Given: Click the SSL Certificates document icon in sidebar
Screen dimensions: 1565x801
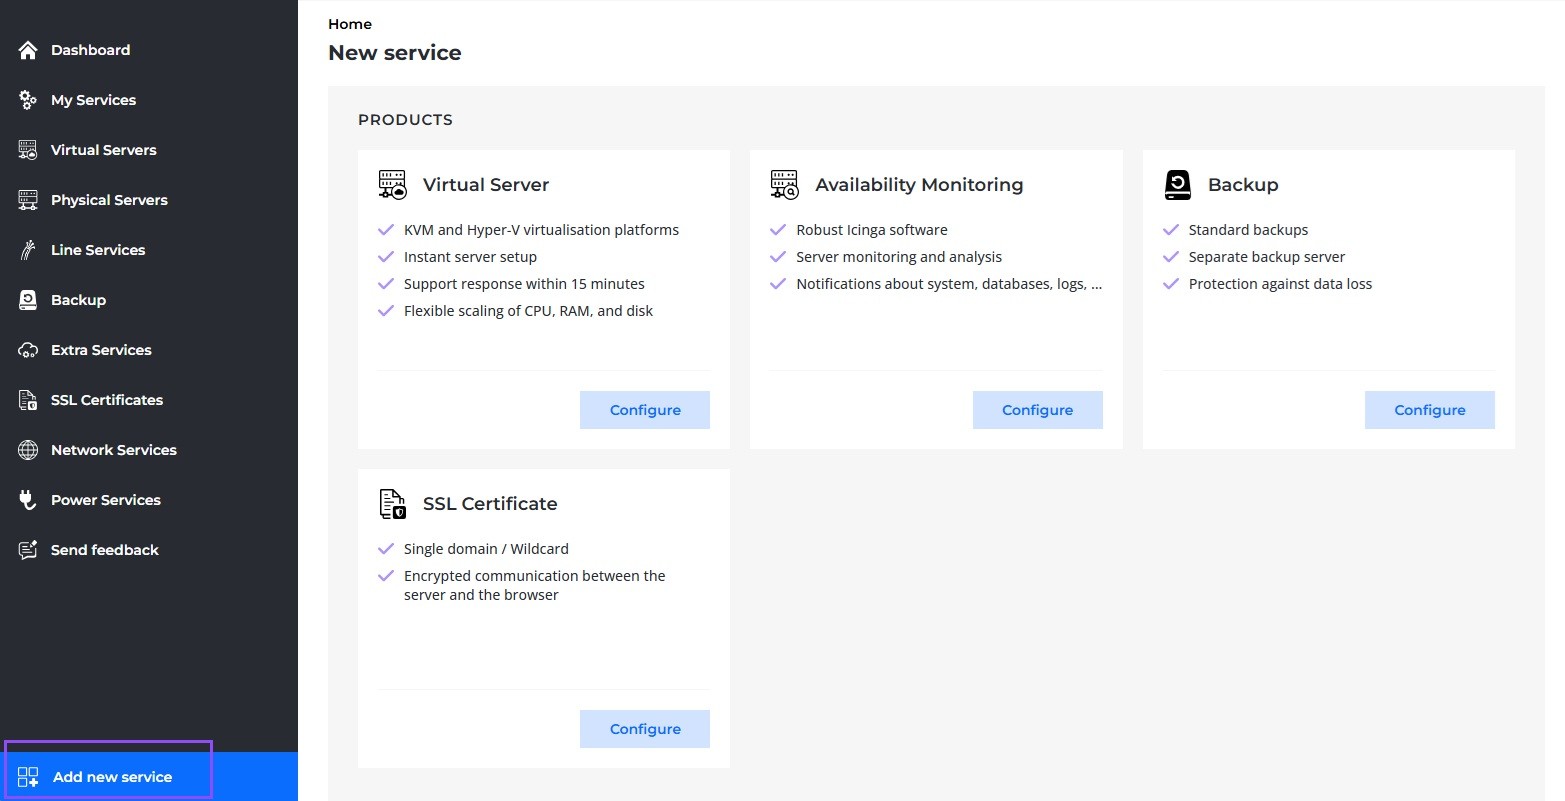Looking at the screenshot, I should [x=28, y=400].
